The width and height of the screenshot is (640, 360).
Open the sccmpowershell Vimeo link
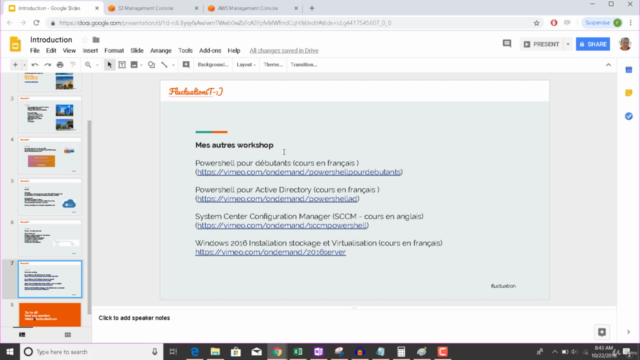(282, 225)
